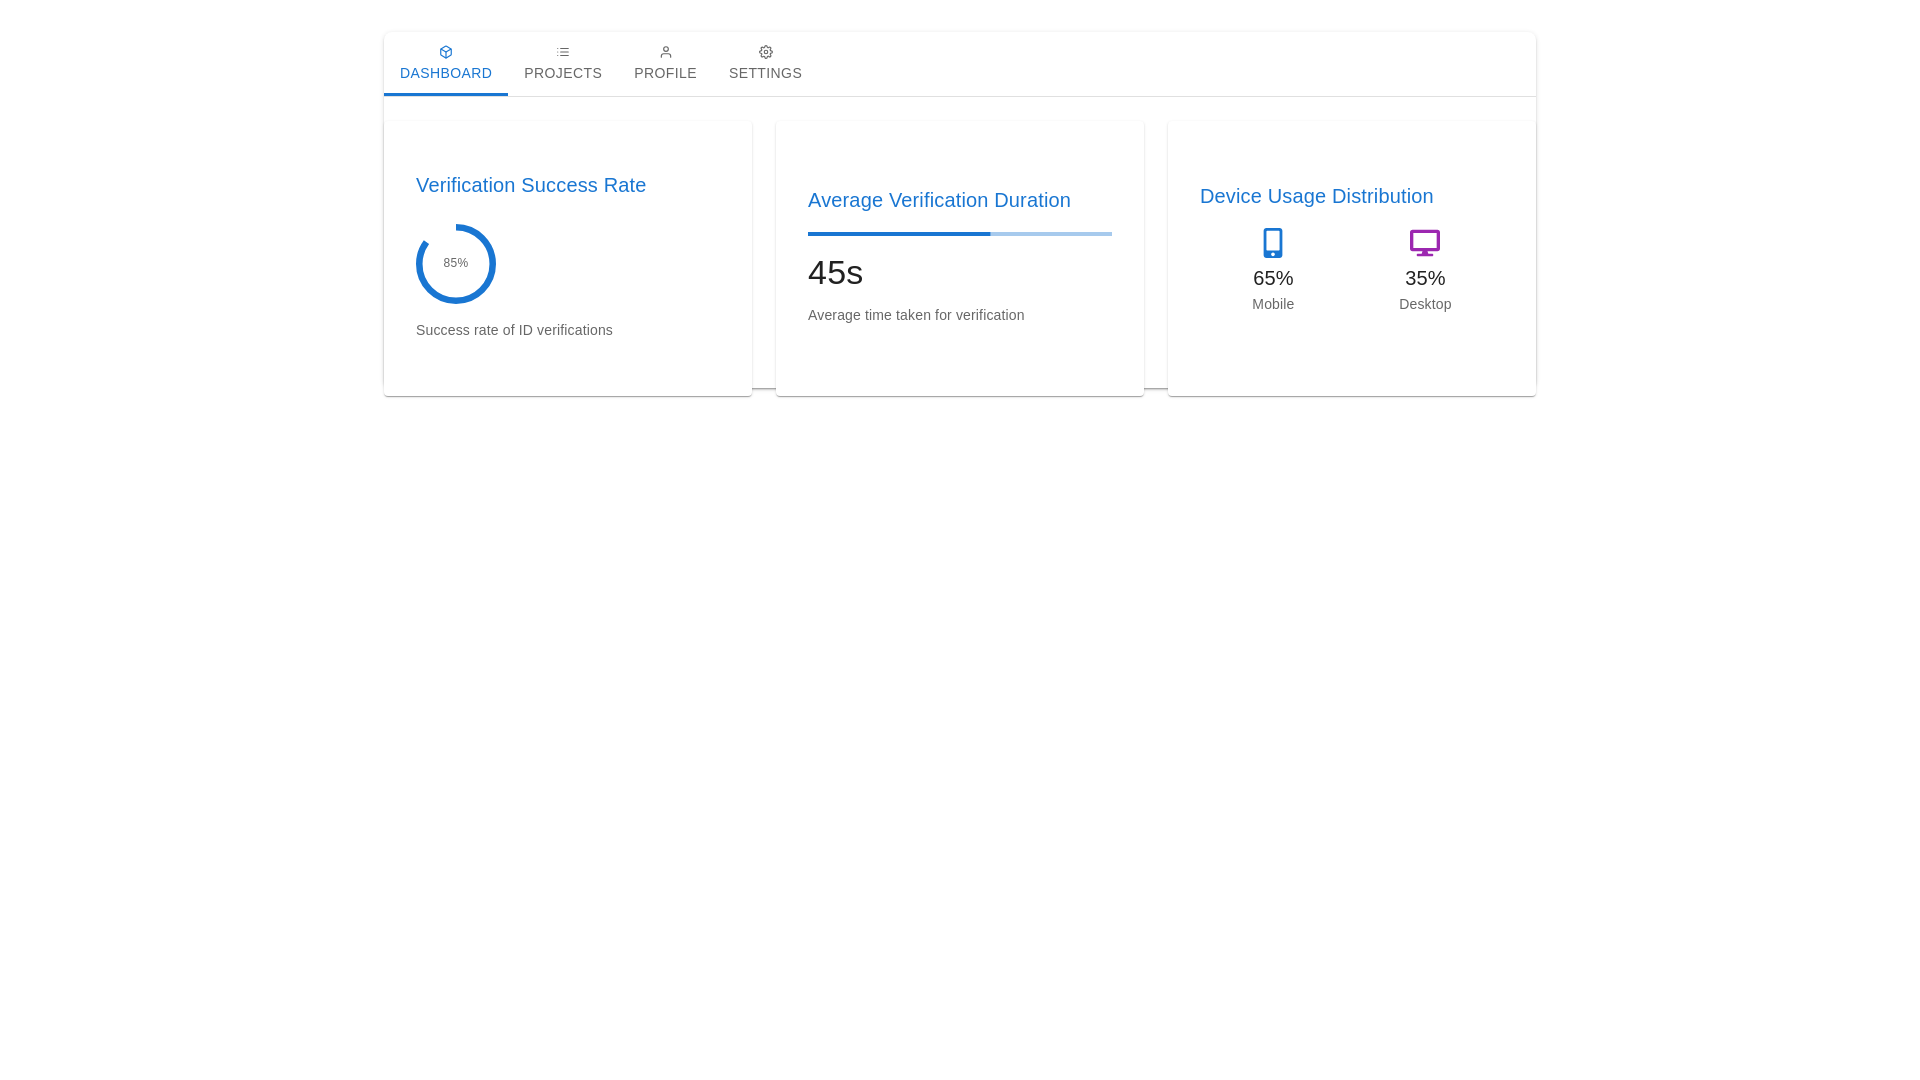Click the Average Verification Duration heading

[939, 200]
